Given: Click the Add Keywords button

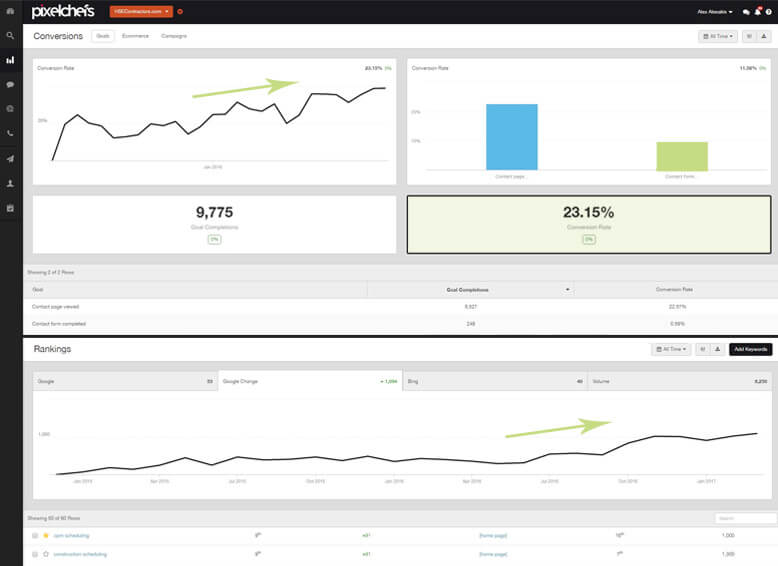Looking at the screenshot, I should coord(750,349).
